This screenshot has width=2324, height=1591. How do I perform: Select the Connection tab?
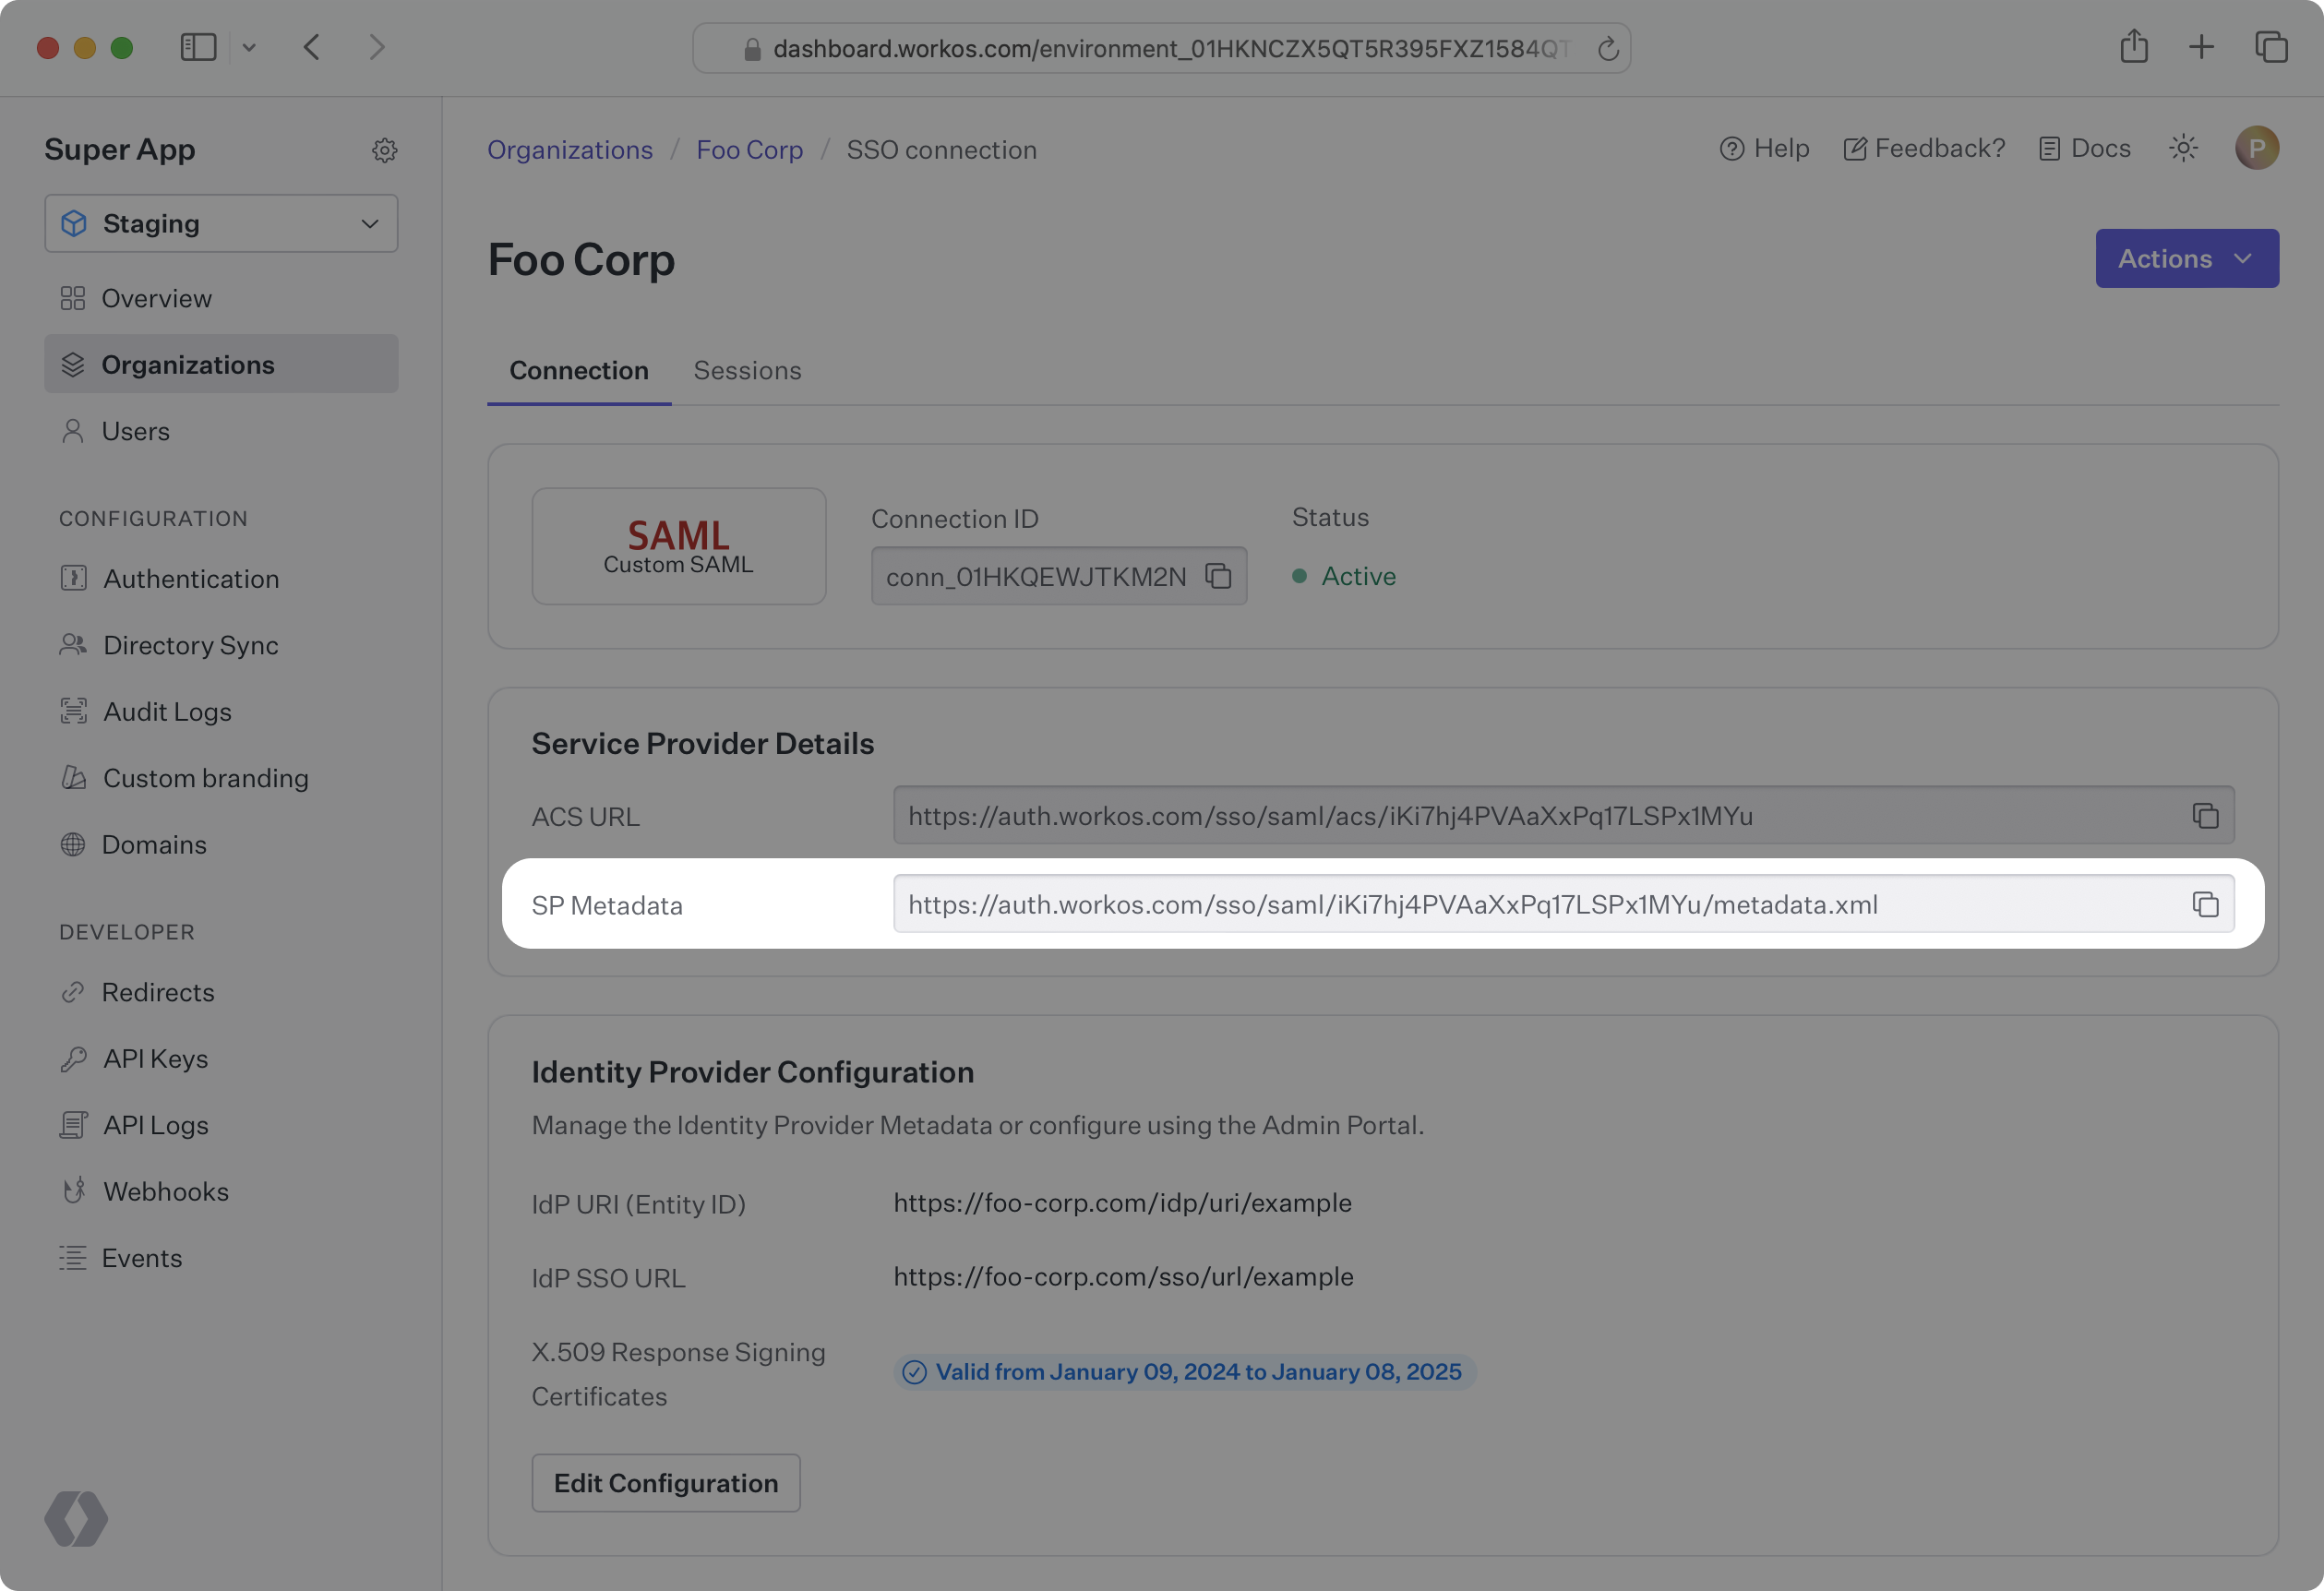coord(578,370)
